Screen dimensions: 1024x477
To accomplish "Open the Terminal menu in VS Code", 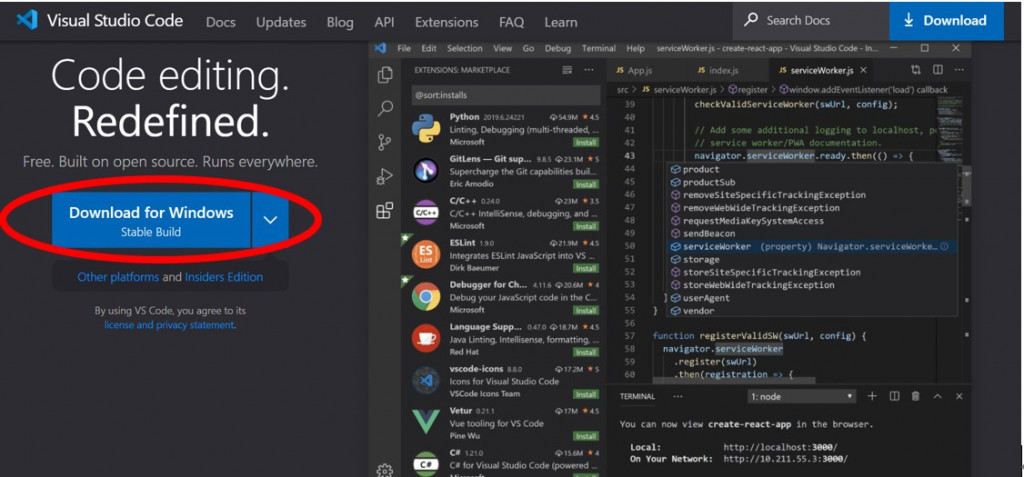I will [599, 48].
